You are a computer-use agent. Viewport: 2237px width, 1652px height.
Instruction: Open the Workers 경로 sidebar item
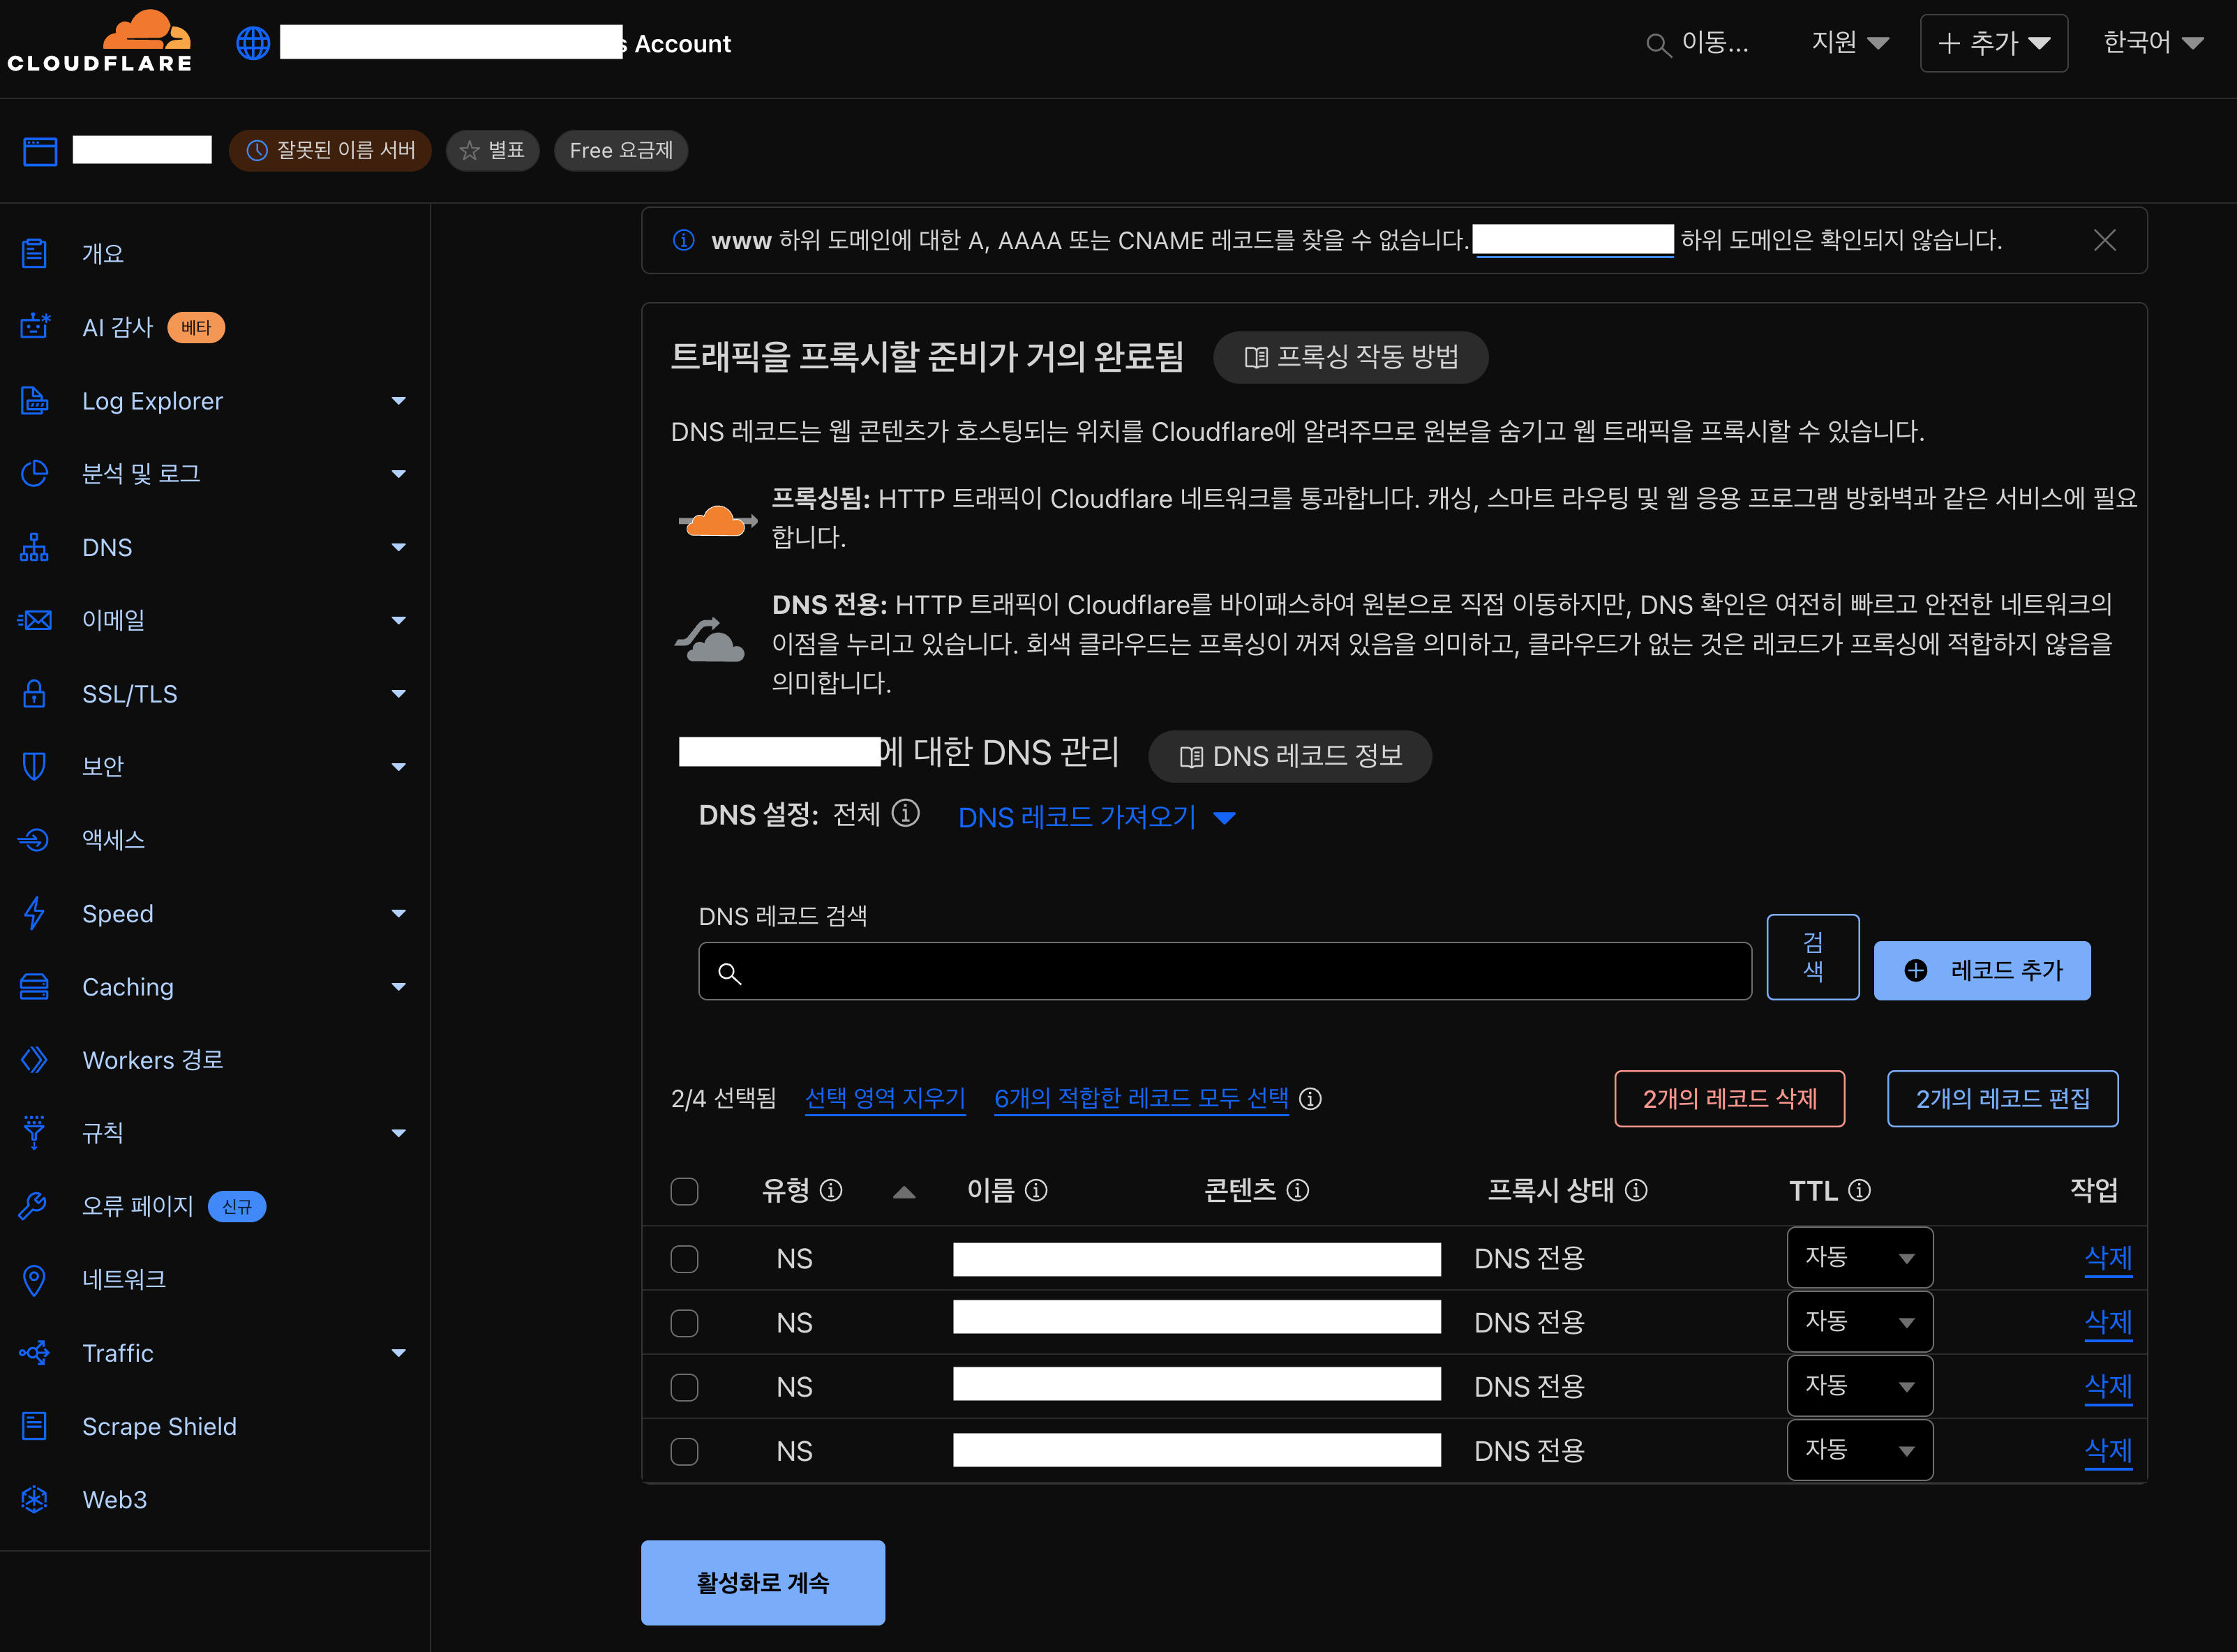152,1060
